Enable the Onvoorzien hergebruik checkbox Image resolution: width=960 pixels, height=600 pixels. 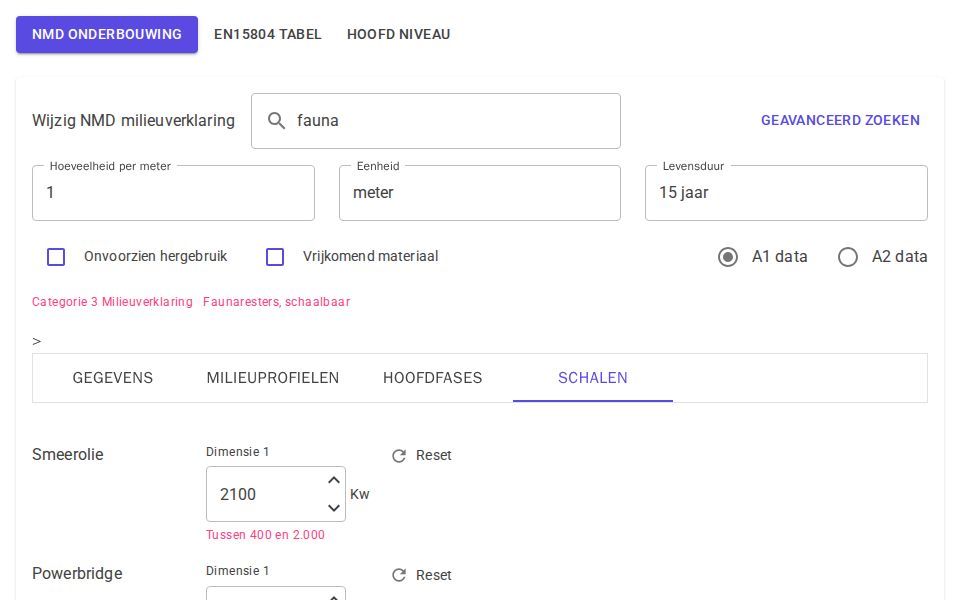[x=56, y=257]
